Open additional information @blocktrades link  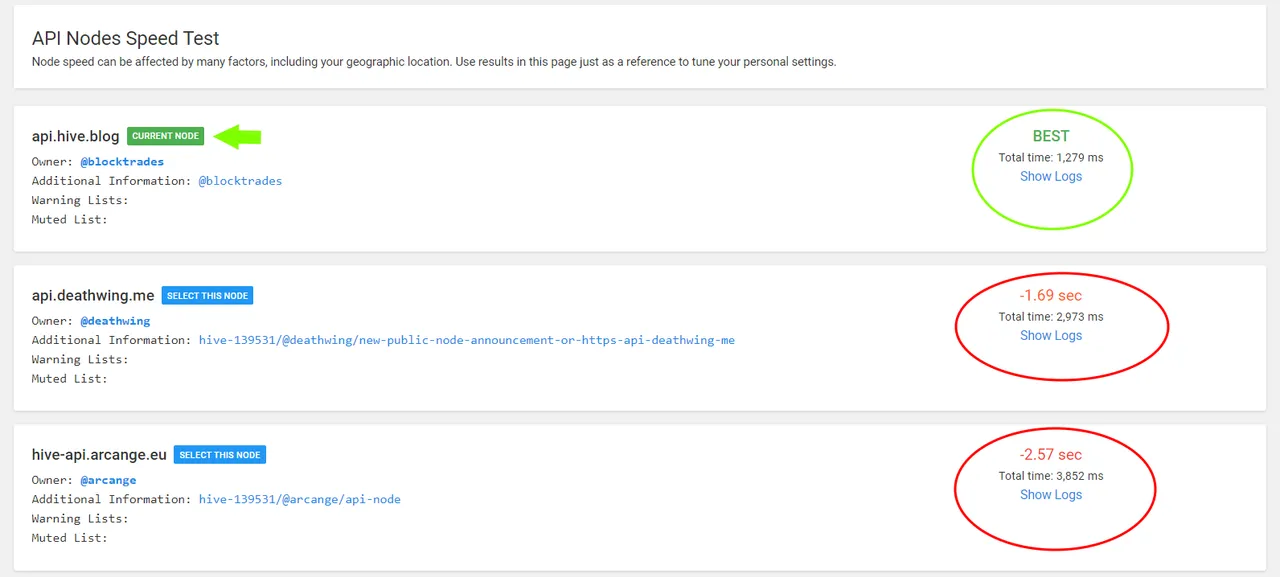coord(240,181)
